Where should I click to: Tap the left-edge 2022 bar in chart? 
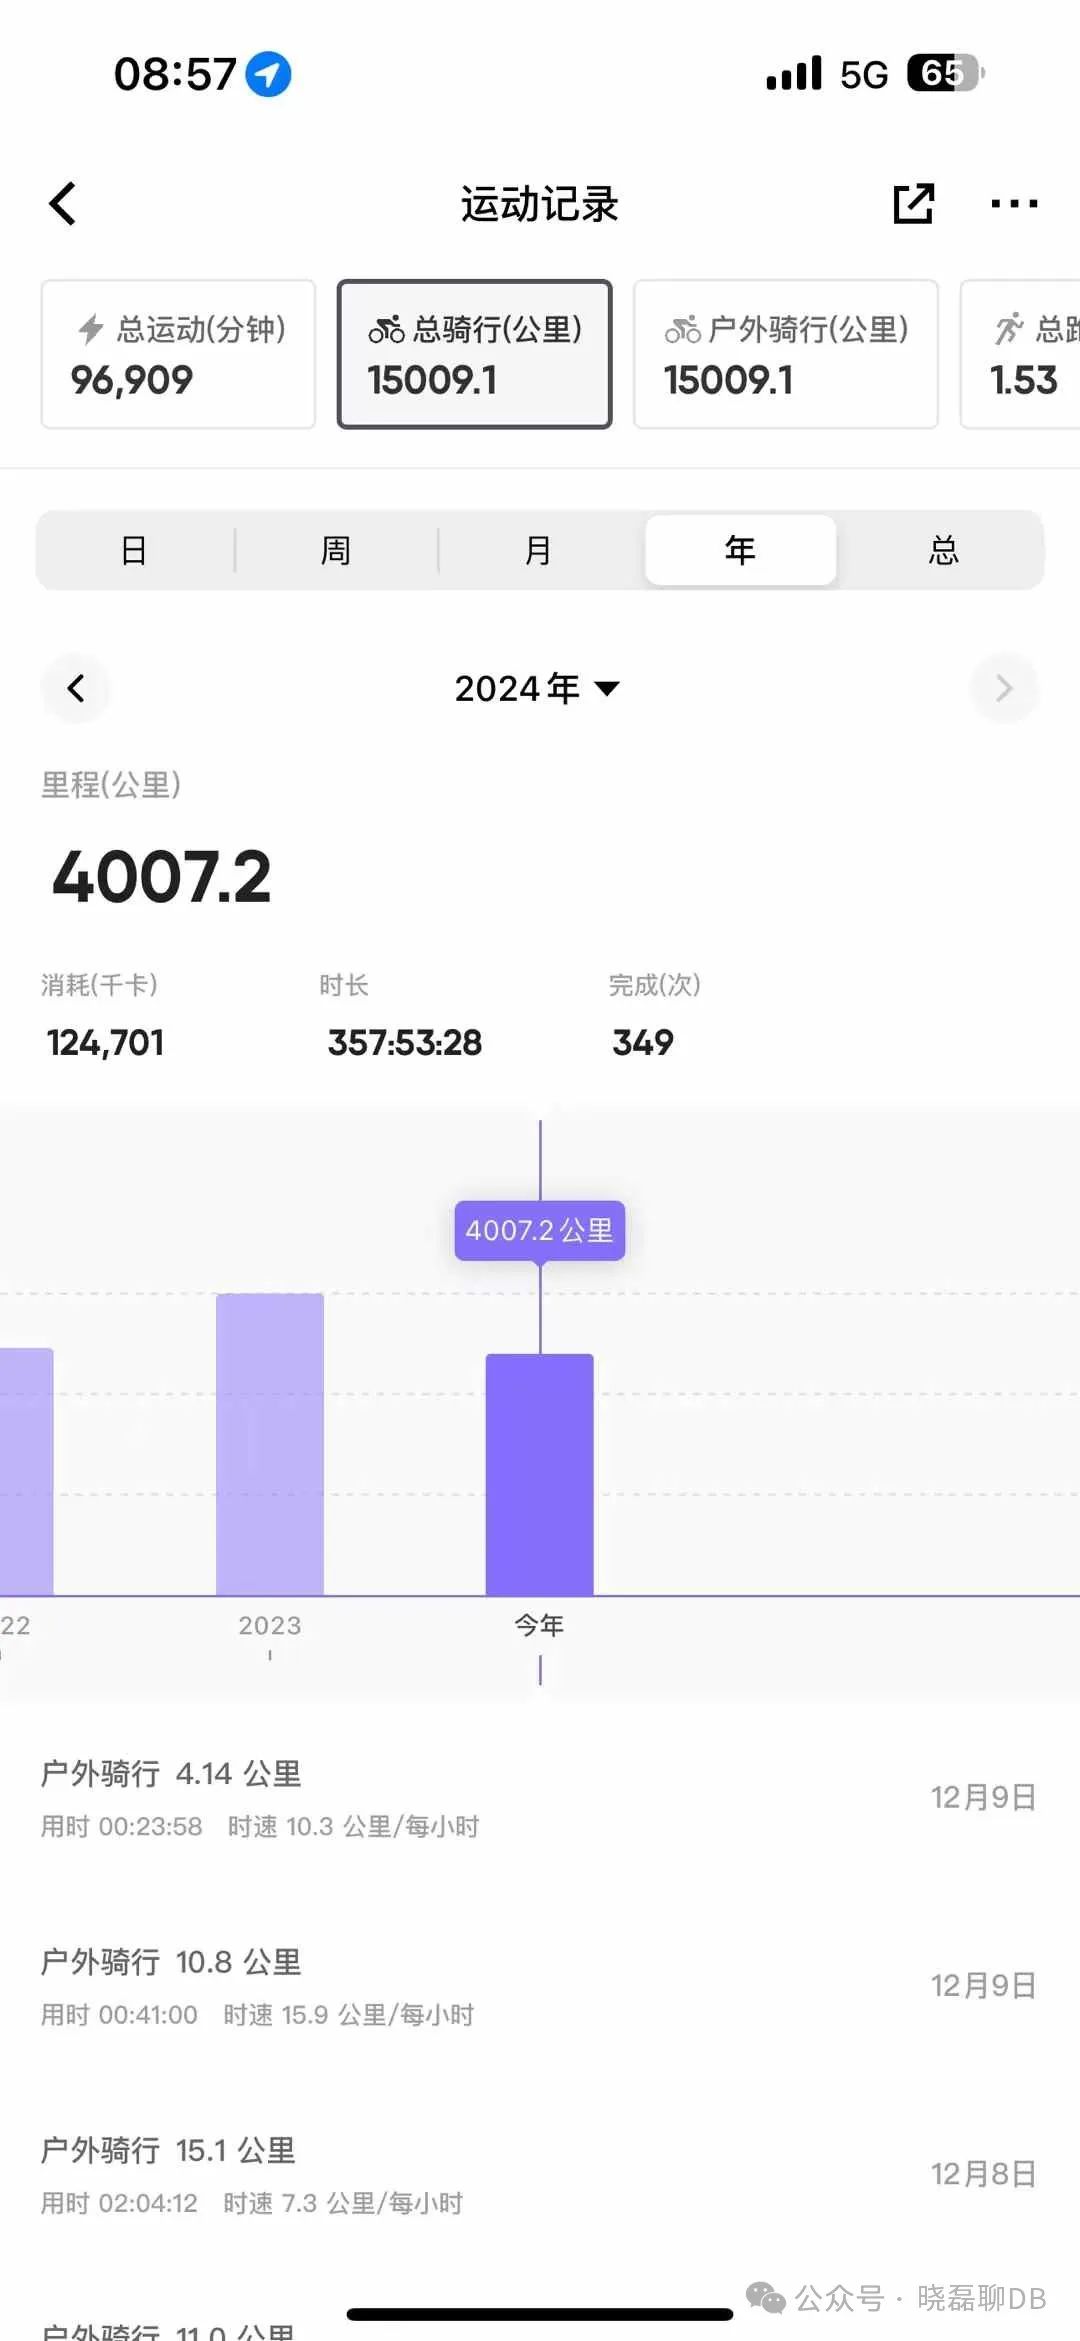26,1472
